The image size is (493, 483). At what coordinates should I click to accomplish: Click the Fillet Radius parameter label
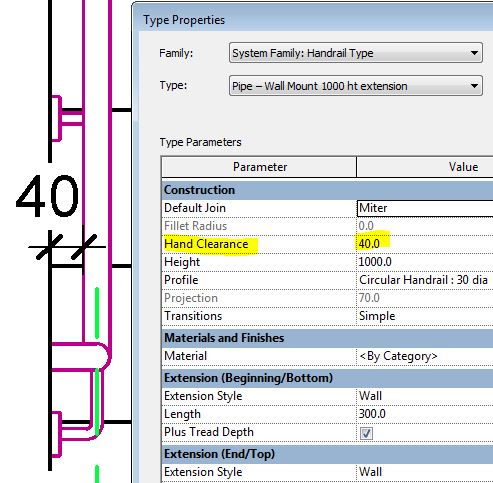195,226
